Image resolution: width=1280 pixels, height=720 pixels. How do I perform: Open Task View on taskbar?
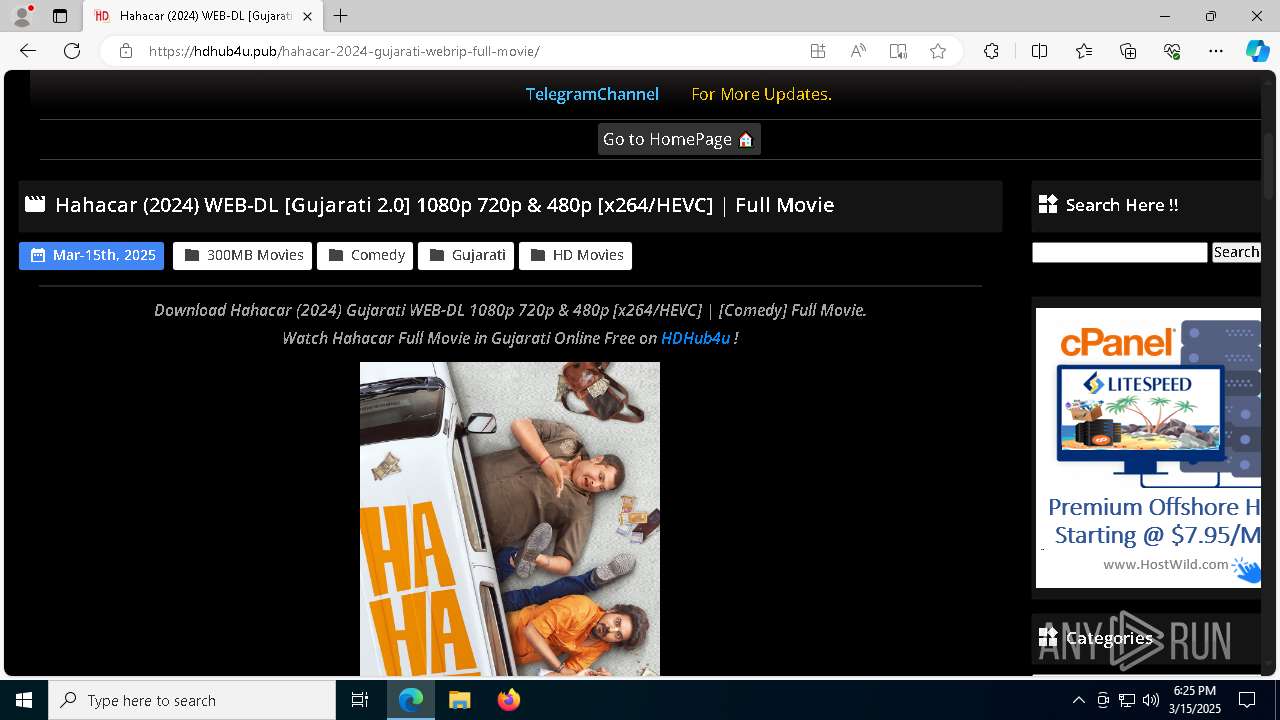[x=360, y=700]
